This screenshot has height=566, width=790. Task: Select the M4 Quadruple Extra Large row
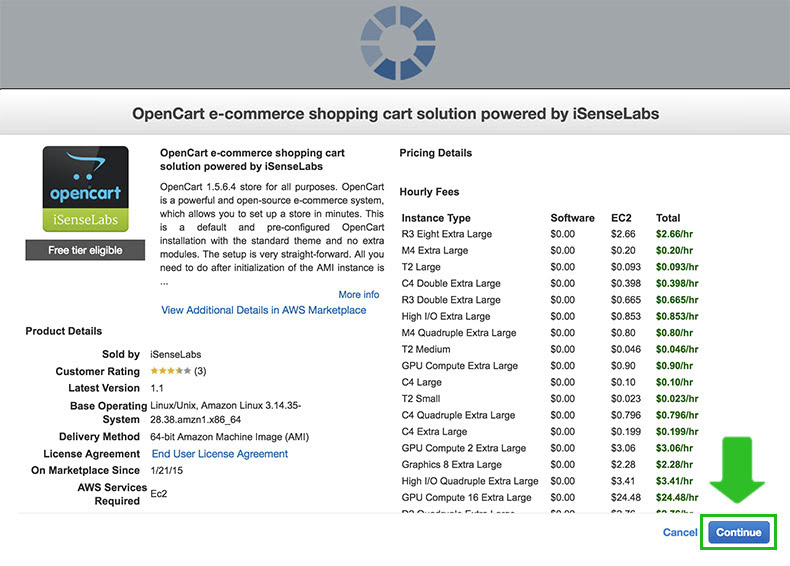coord(550,333)
